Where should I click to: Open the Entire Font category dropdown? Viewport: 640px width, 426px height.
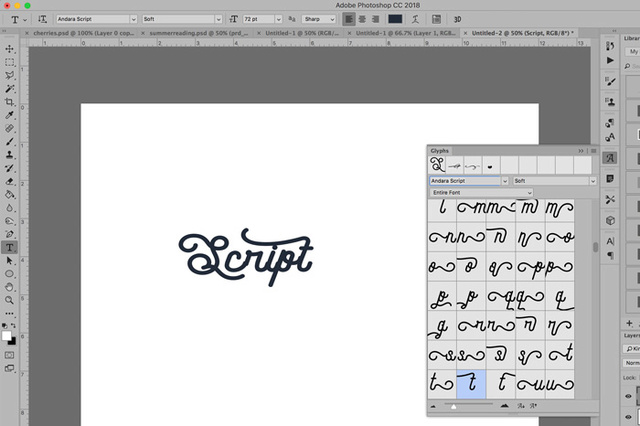point(481,192)
